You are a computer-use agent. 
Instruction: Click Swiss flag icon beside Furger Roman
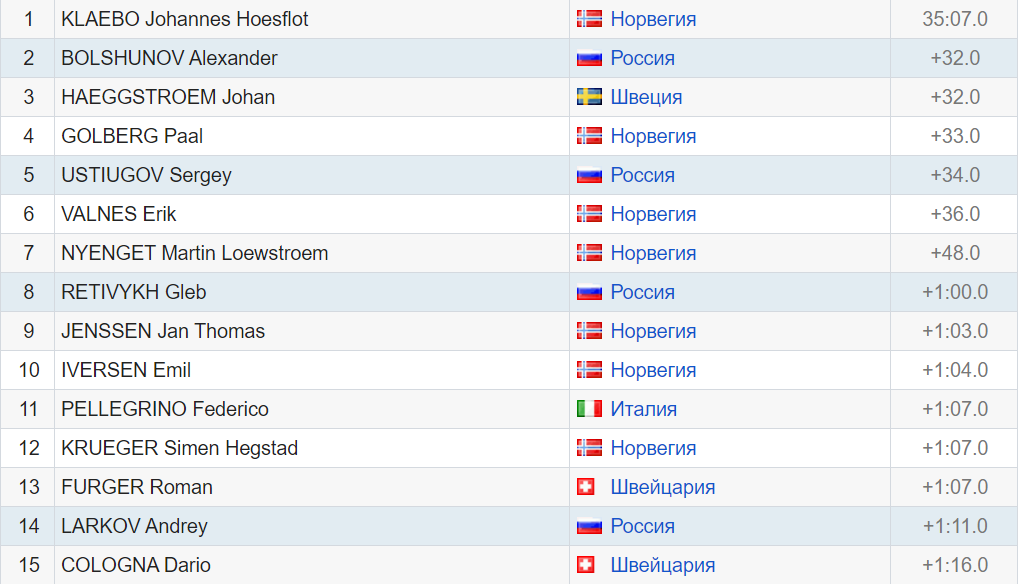[x=586, y=487]
